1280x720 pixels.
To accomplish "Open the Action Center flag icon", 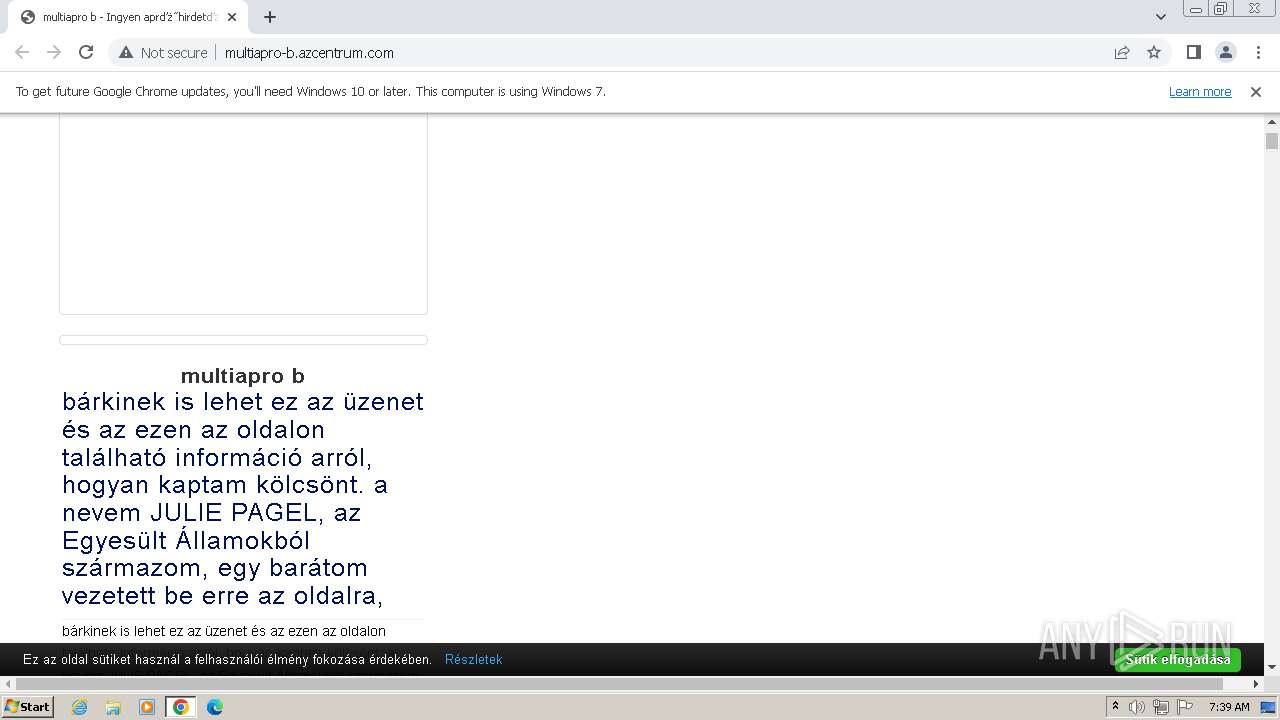I will (x=1184, y=707).
